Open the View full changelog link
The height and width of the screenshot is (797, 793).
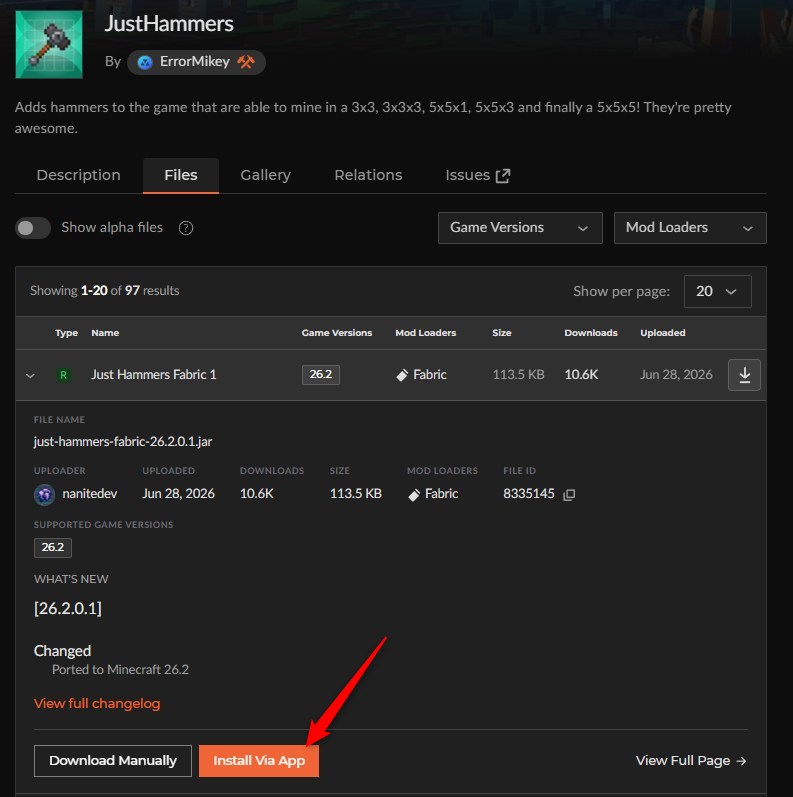(97, 703)
